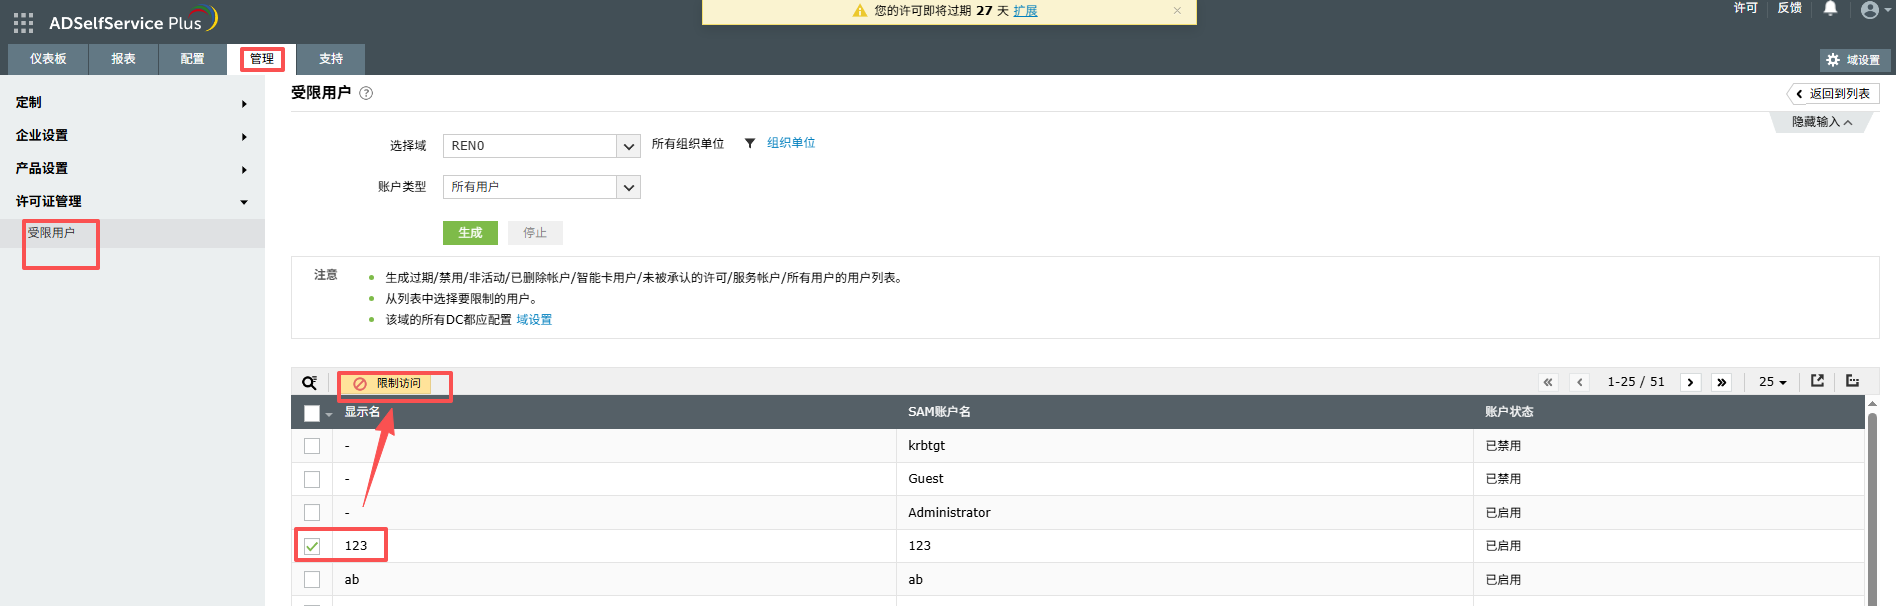Click the green 生成 button

[x=470, y=233]
